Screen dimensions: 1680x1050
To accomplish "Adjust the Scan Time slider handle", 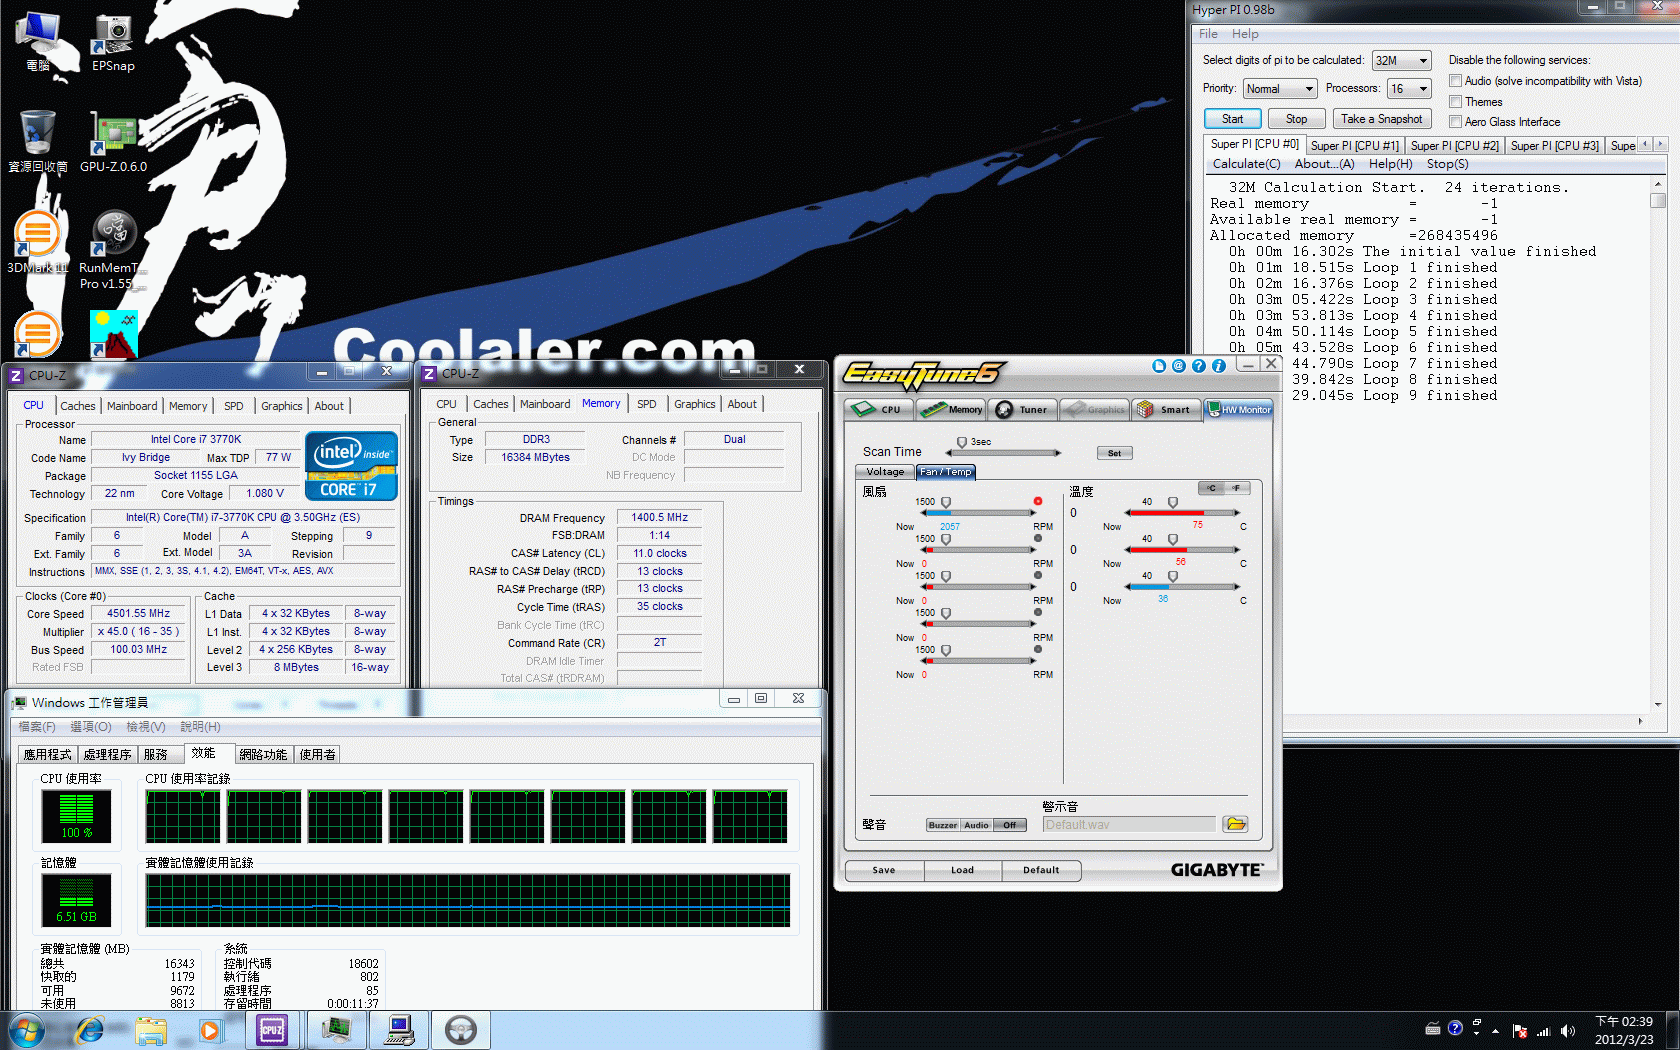I will coord(962,442).
